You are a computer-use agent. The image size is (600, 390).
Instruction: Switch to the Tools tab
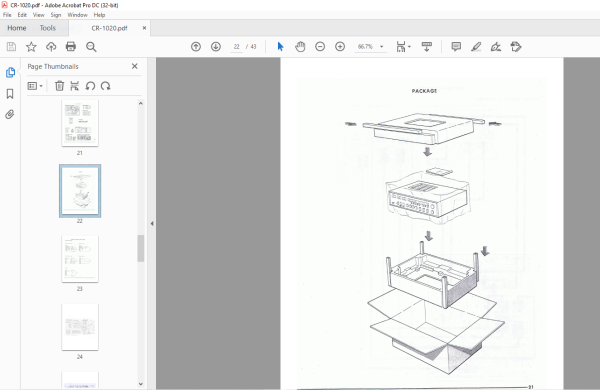click(47, 28)
